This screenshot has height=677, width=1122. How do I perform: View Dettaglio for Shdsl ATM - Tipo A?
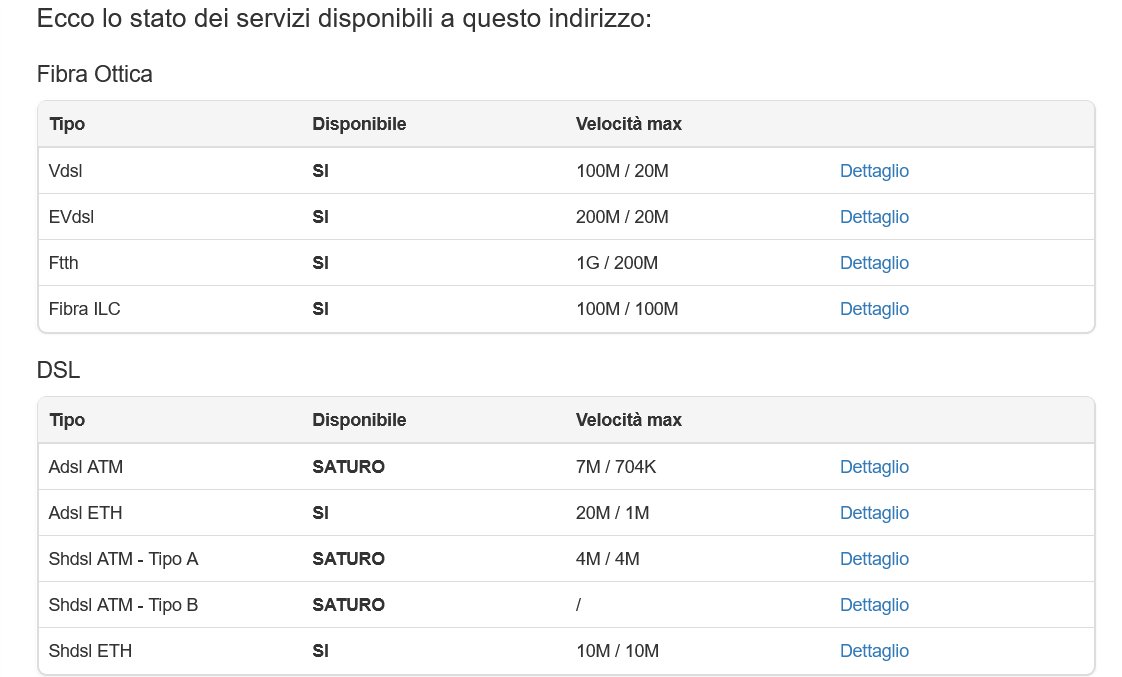[x=874, y=559]
